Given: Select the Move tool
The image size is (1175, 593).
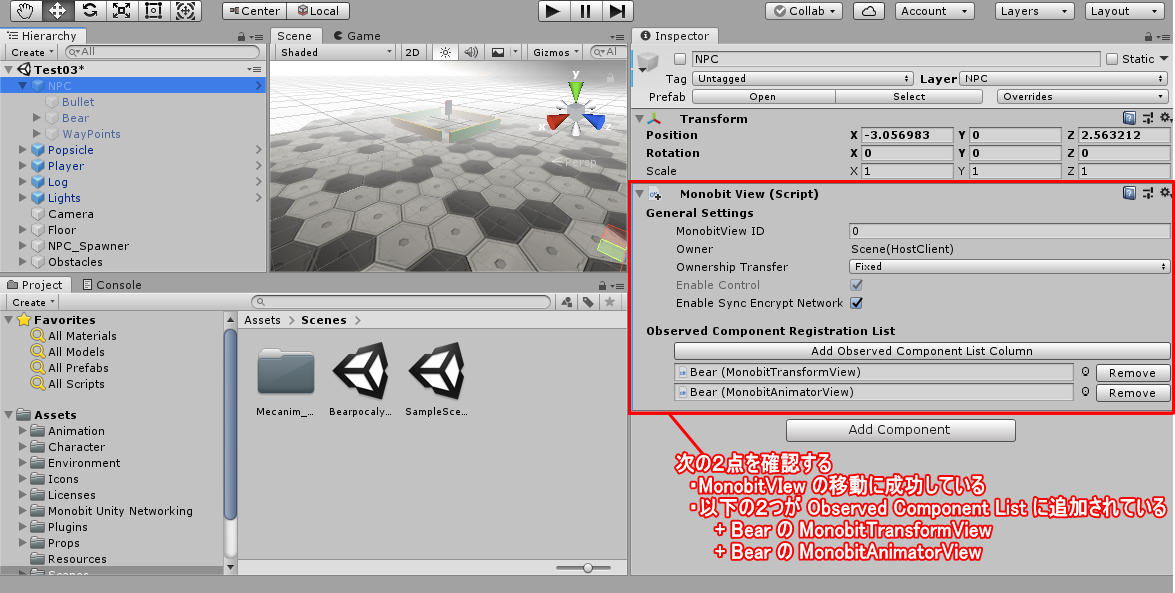Looking at the screenshot, I should point(58,10).
